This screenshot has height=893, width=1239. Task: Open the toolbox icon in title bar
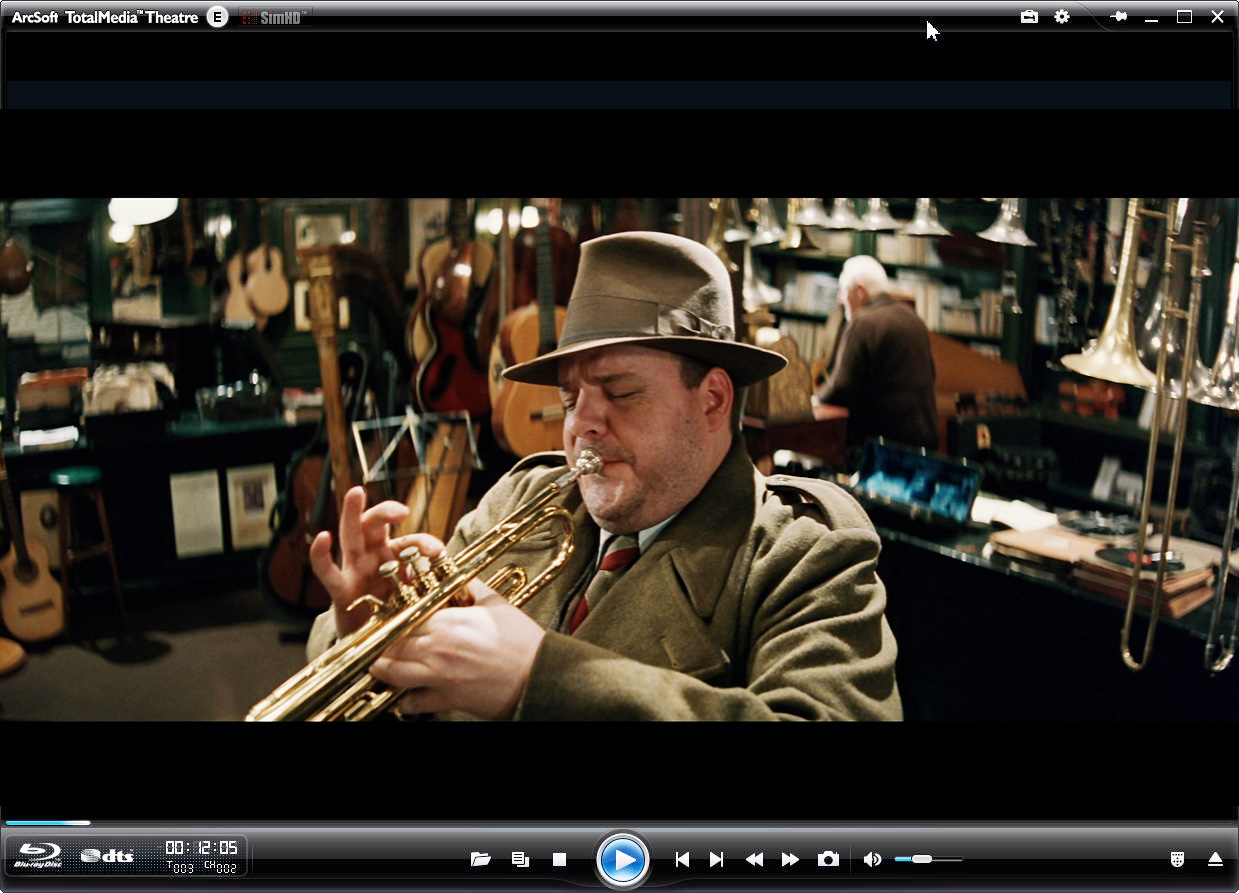(x=1029, y=17)
